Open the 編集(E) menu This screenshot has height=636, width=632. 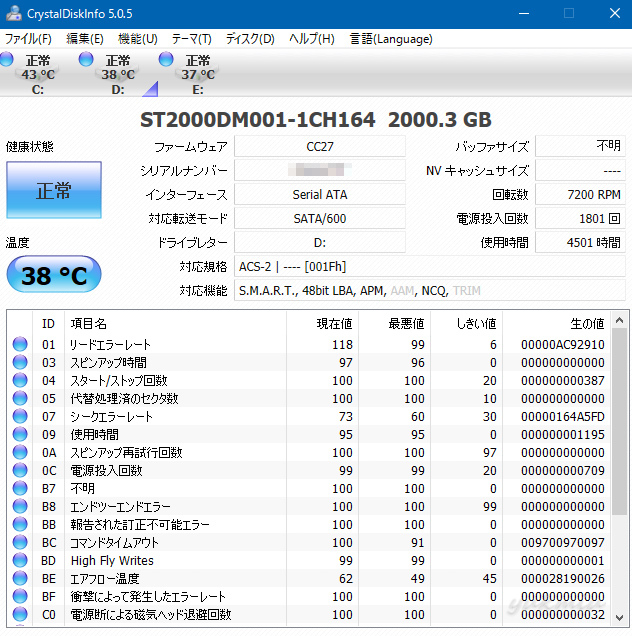[85, 39]
